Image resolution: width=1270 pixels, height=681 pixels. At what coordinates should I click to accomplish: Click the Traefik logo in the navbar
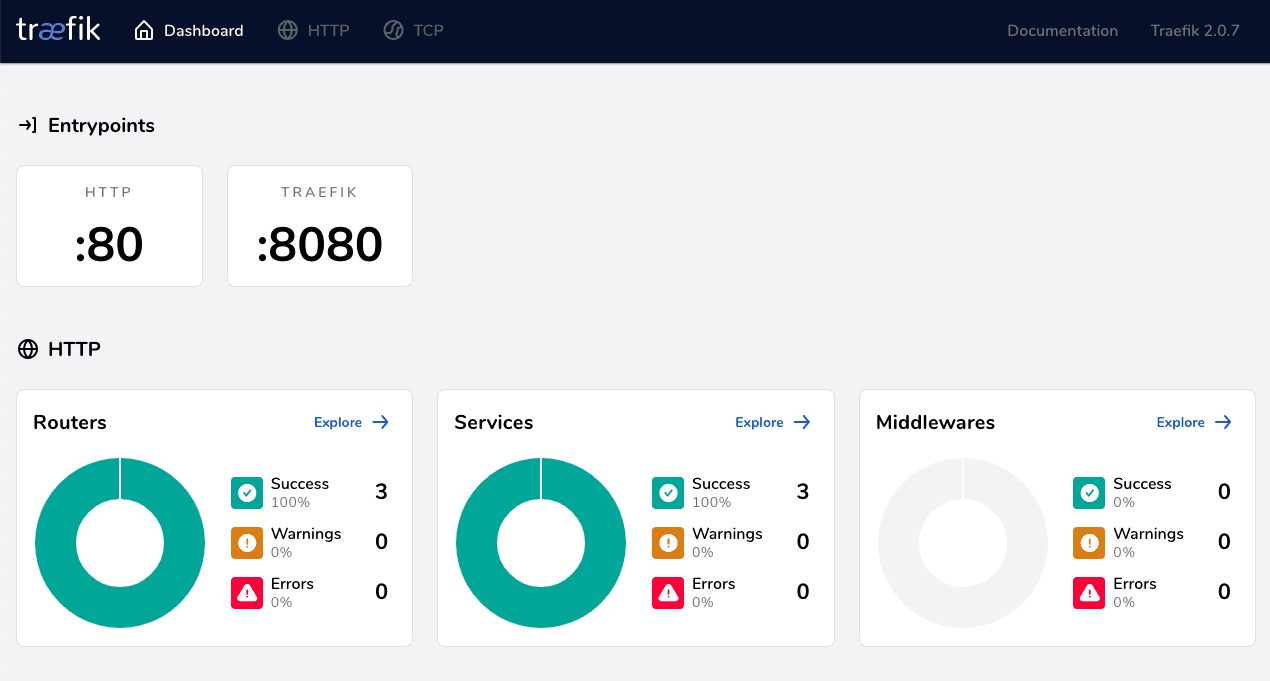point(58,29)
